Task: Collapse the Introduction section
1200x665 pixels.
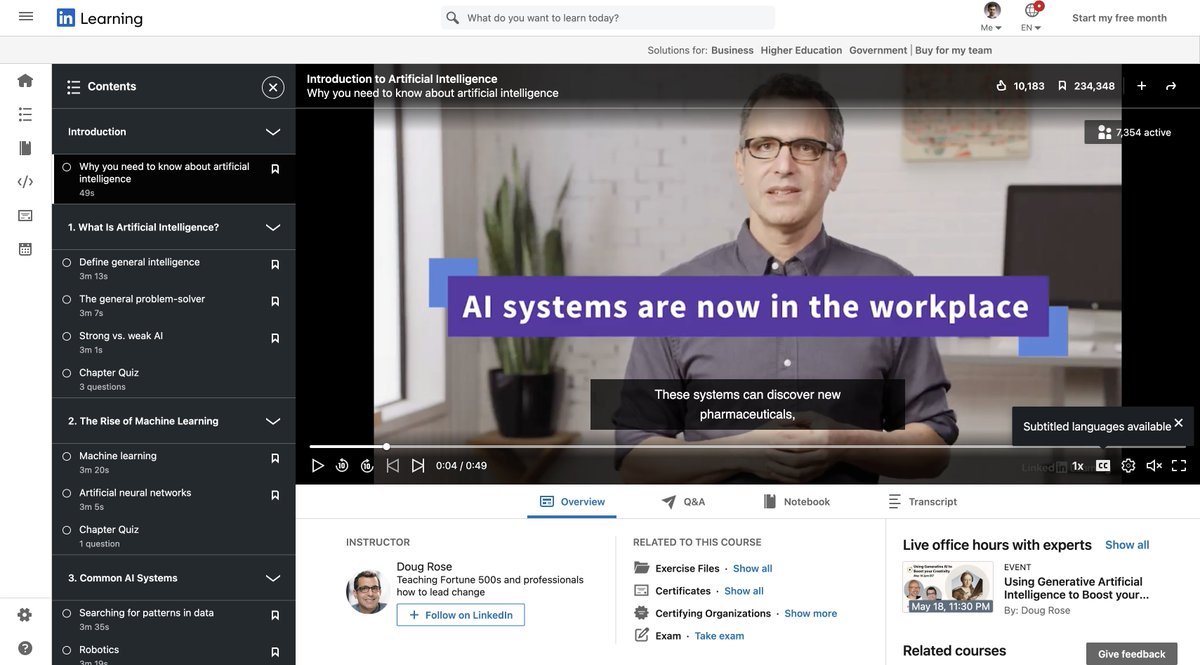Action: click(x=273, y=132)
